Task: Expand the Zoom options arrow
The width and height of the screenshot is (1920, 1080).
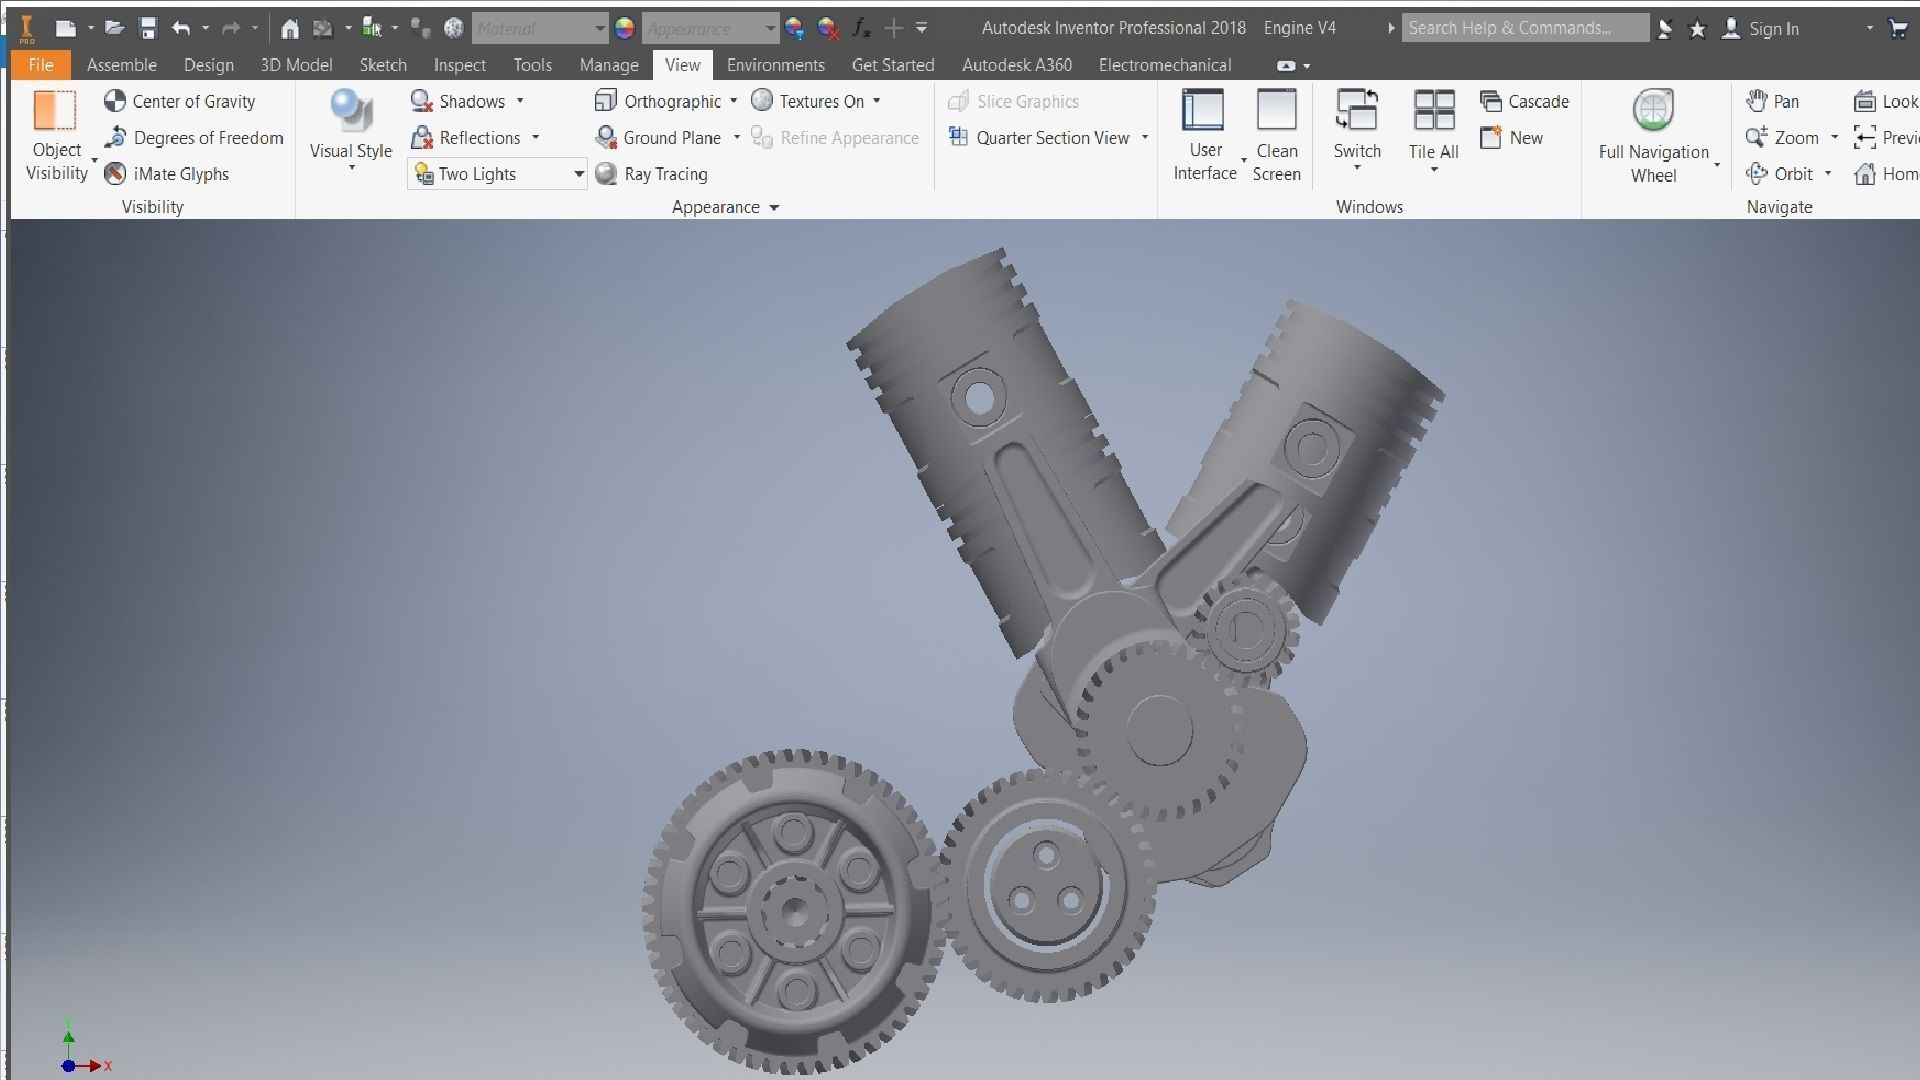Action: [1834, 137]
